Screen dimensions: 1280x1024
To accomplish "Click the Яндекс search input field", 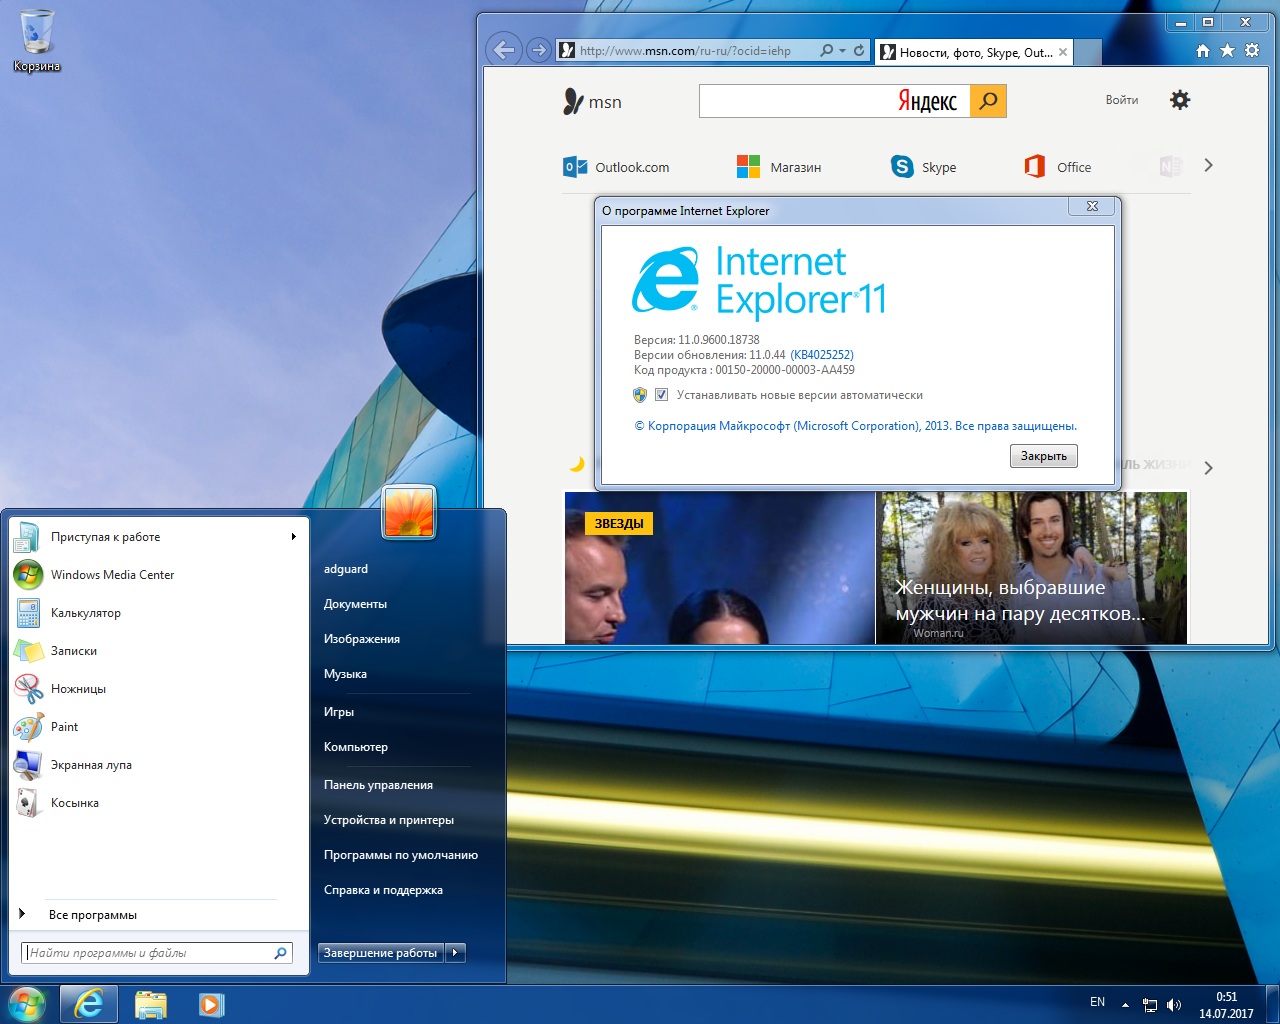I will [x=835, y=101].
